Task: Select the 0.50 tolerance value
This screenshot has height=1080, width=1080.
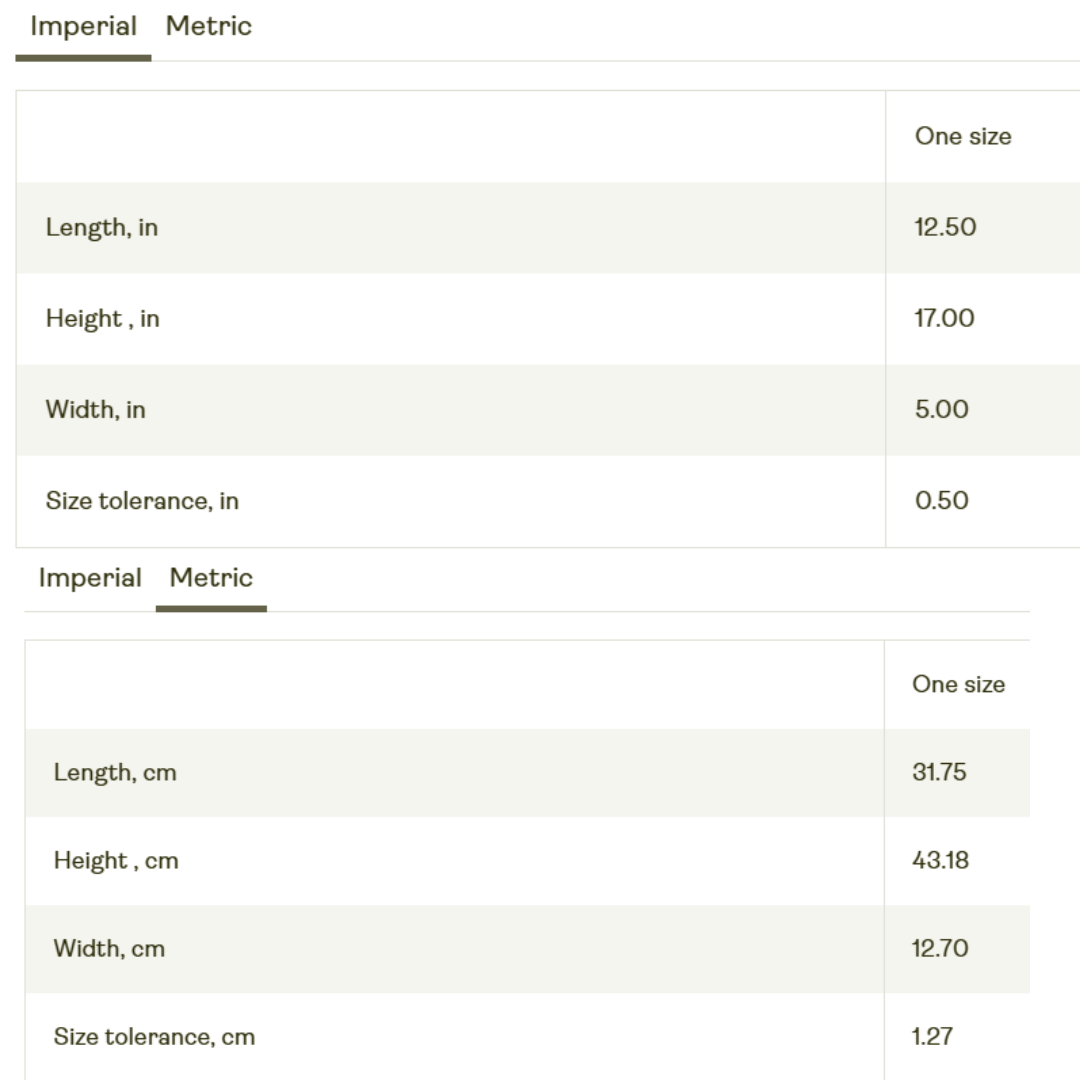Action: 942,501
